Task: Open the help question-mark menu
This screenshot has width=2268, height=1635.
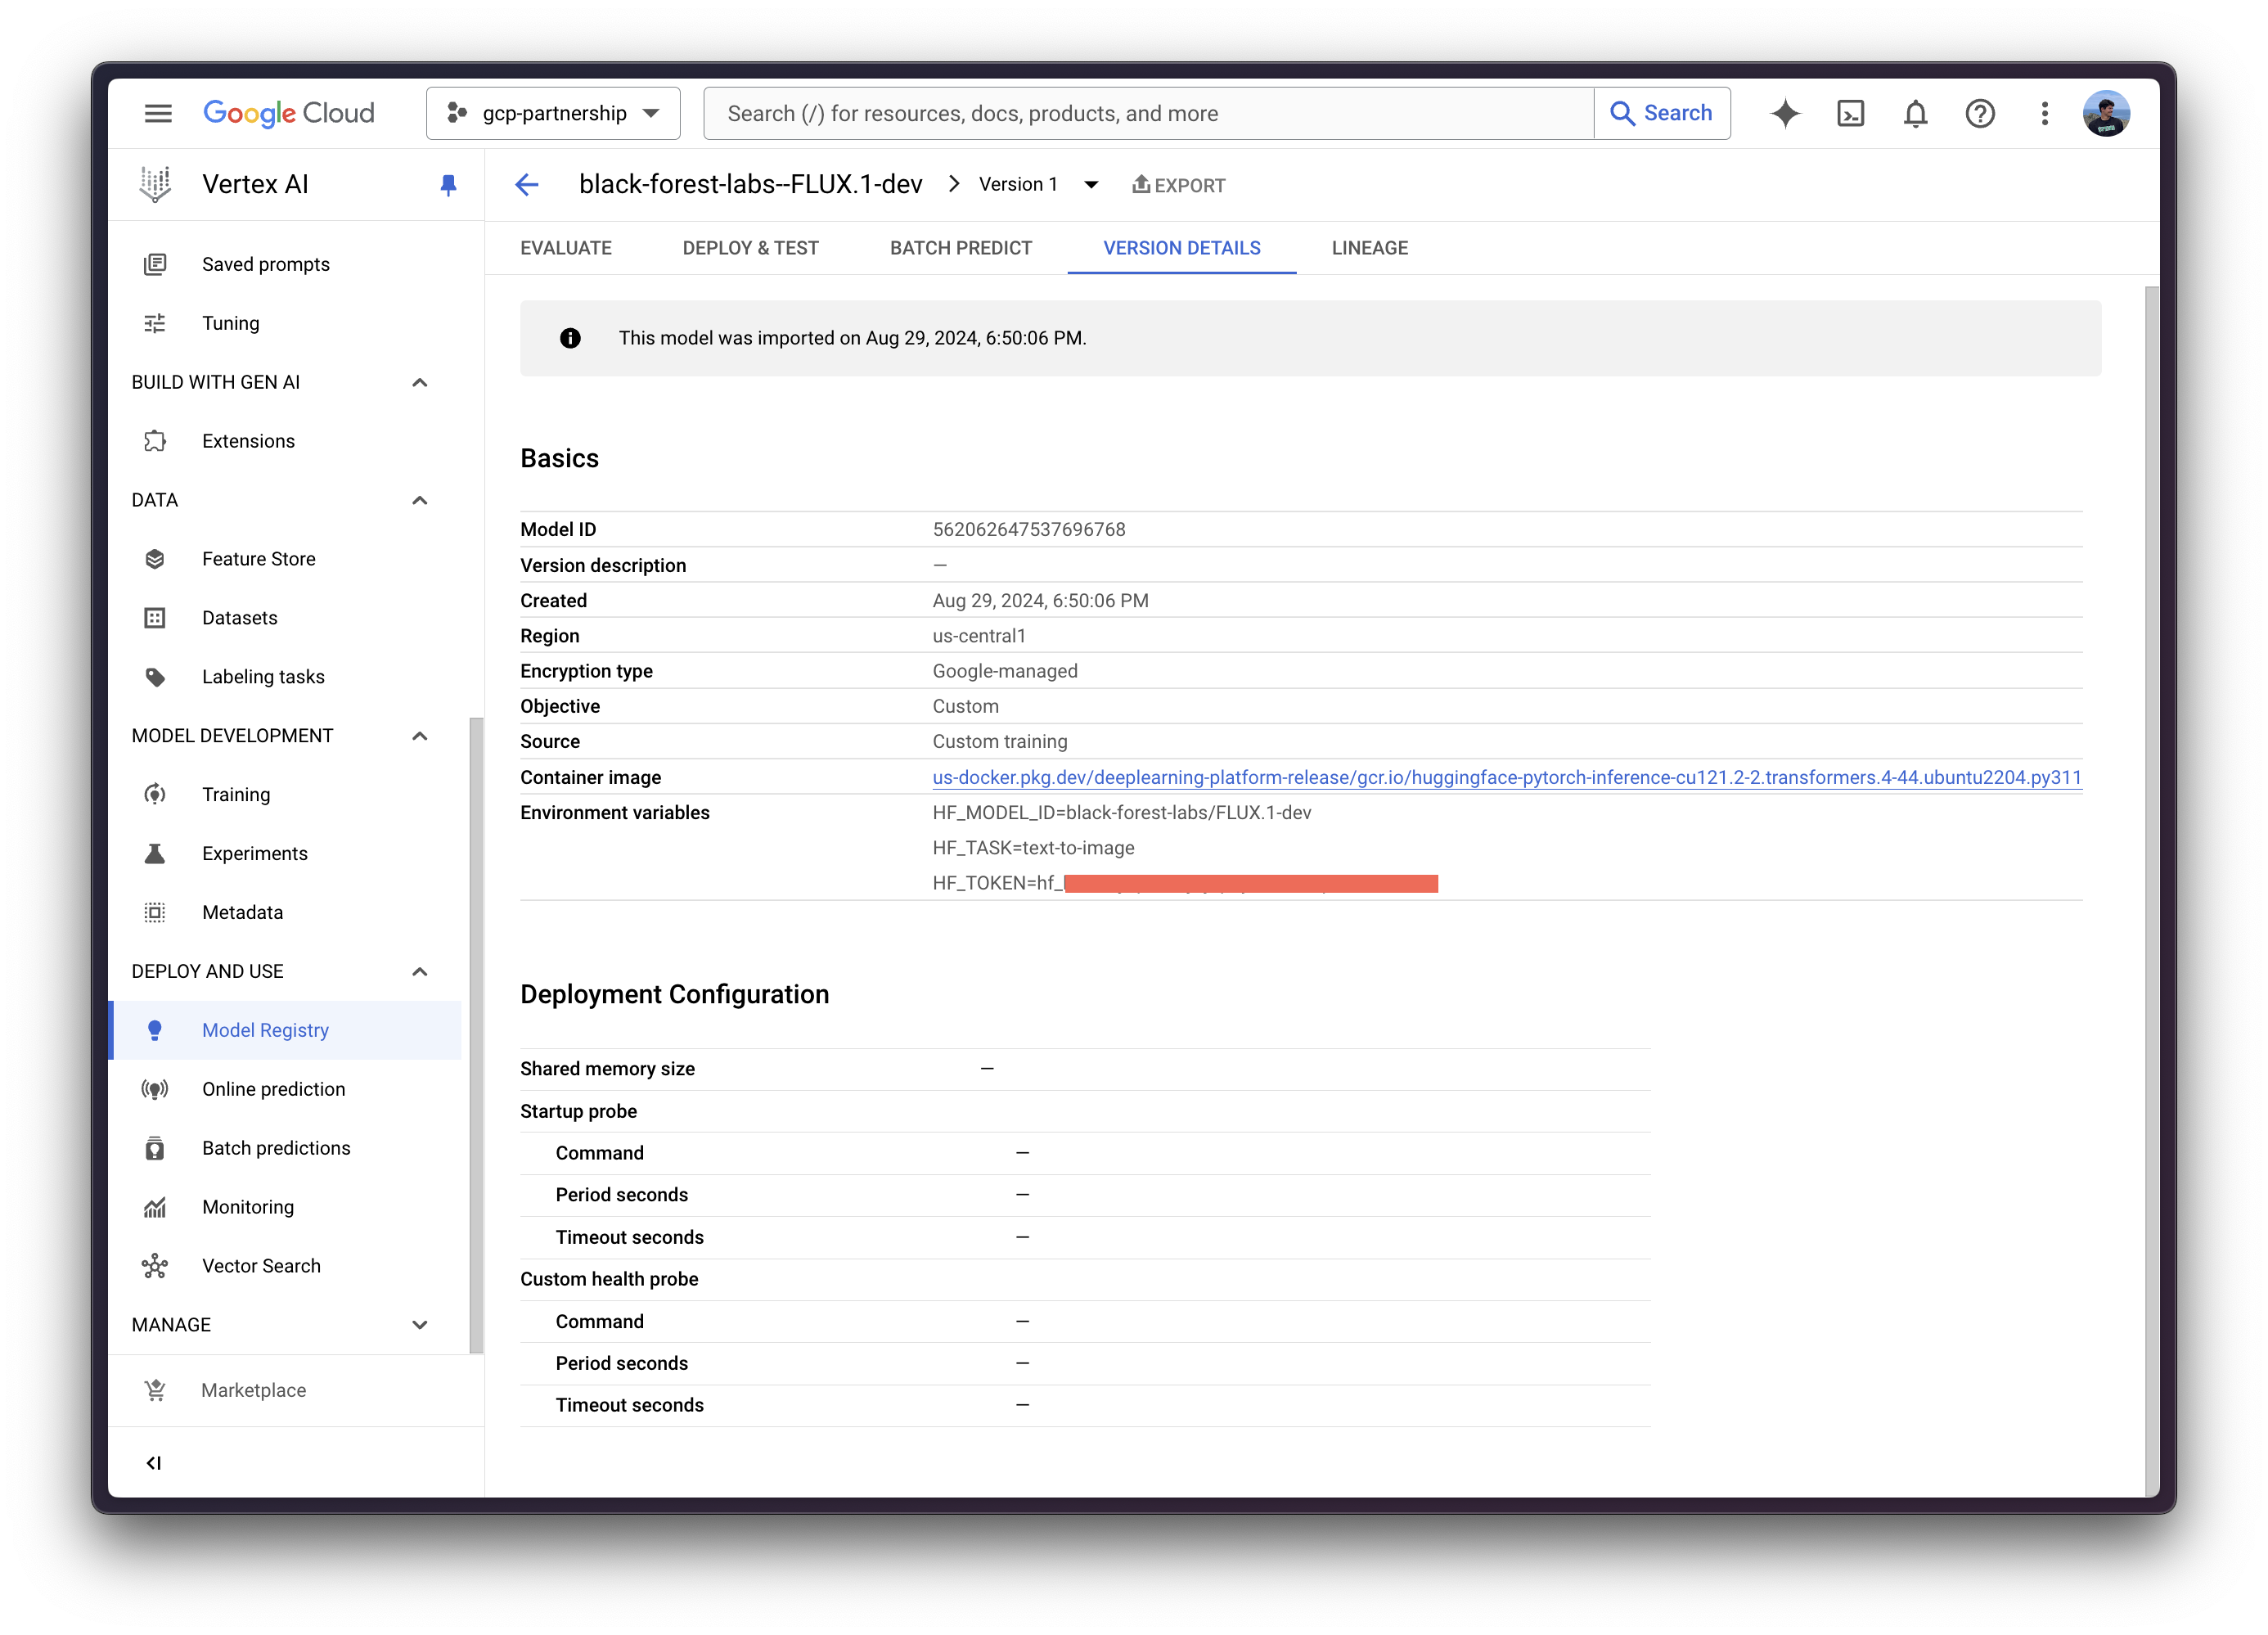Action: click(x=1980, y=113)
